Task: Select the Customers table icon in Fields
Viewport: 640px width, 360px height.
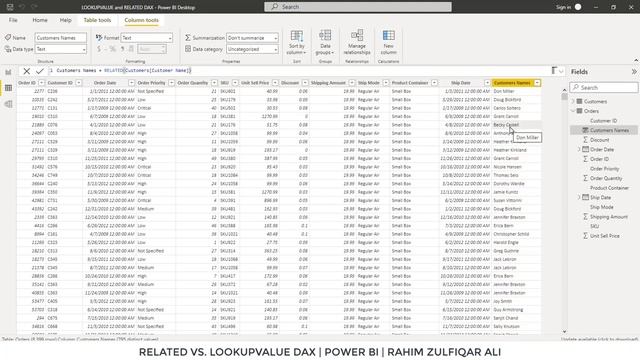Action: click(x=579, y=101)
